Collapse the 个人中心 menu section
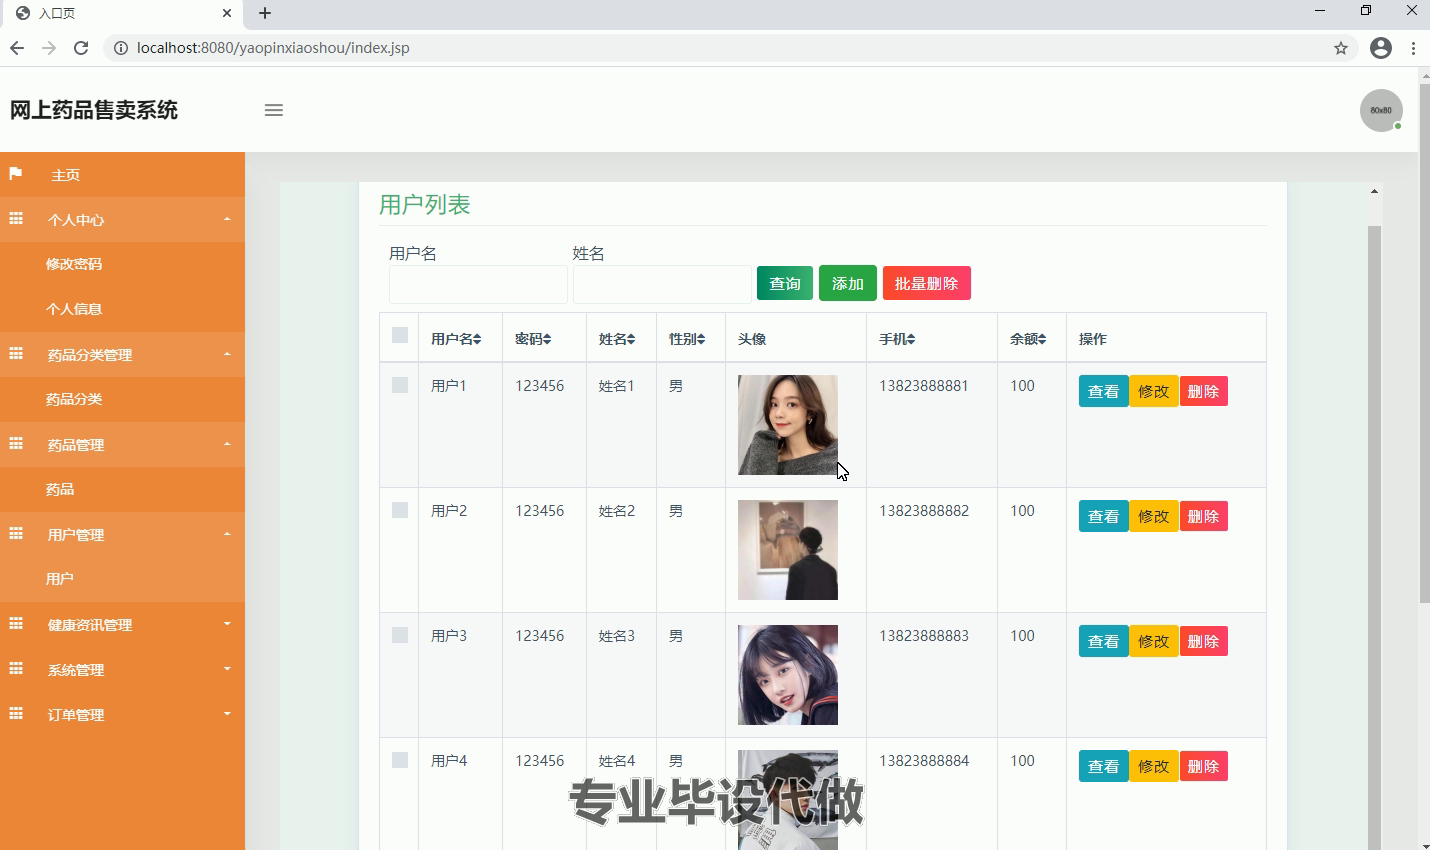The image size is (1430, 850). (x=122, y=219)
